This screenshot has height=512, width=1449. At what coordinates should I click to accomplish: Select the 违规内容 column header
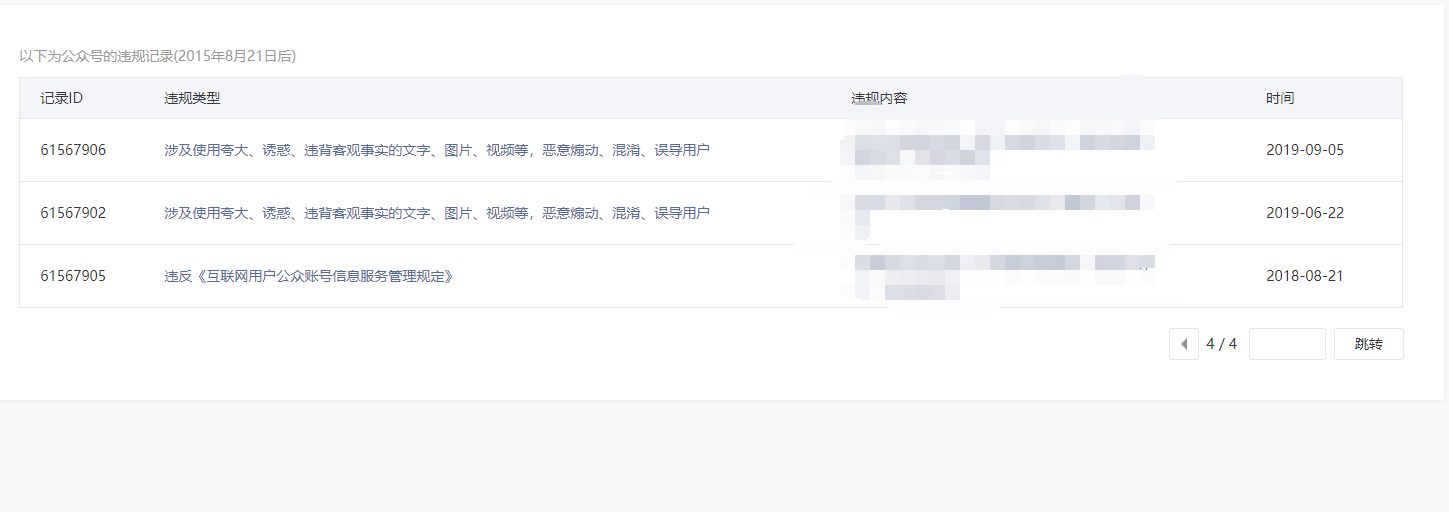point(879,98)
